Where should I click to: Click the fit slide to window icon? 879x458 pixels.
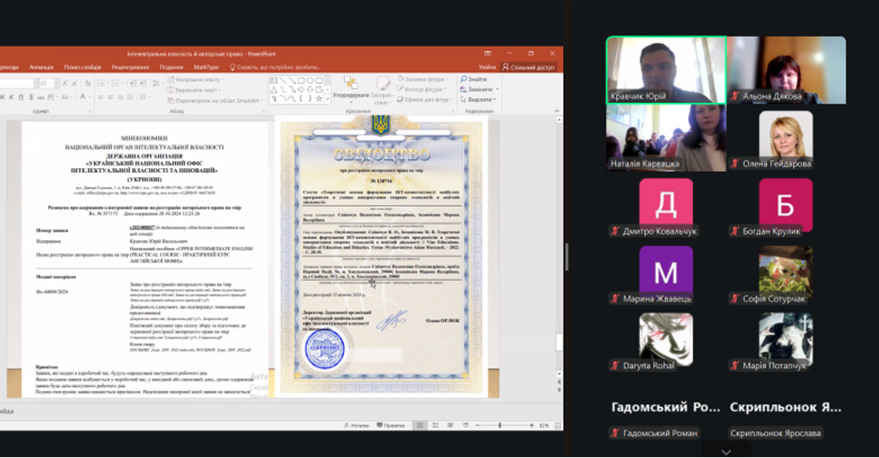tap(556, 425)
